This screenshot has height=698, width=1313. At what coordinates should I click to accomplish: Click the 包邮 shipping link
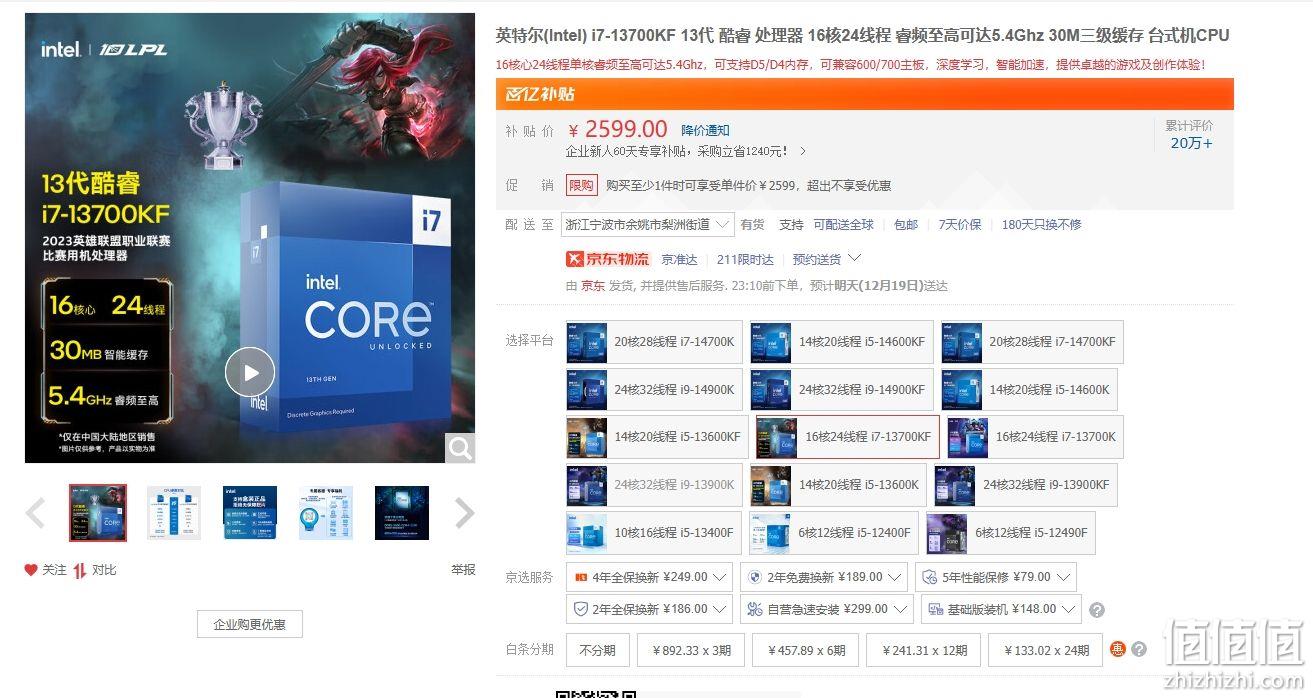pyautogui.click(x=906, y=225)
